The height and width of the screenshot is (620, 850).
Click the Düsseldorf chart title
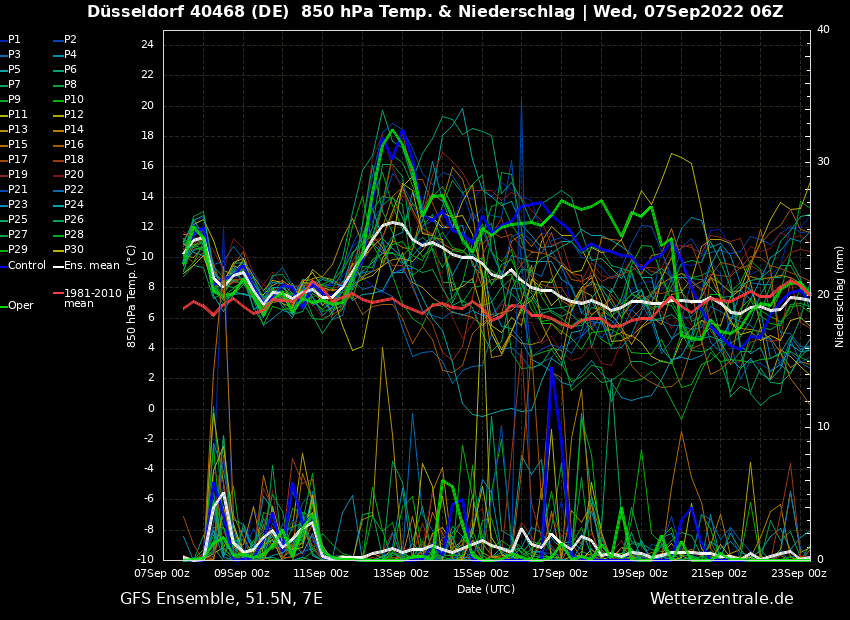(435, 12)
